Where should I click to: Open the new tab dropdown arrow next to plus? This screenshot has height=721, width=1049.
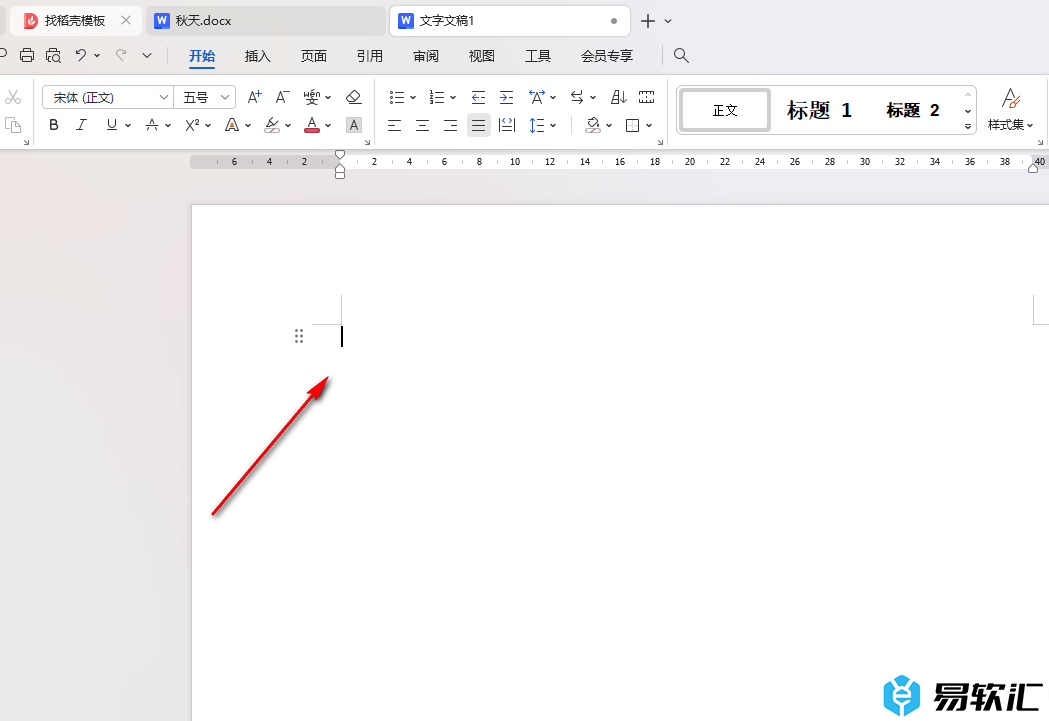(x=668, y=21)
